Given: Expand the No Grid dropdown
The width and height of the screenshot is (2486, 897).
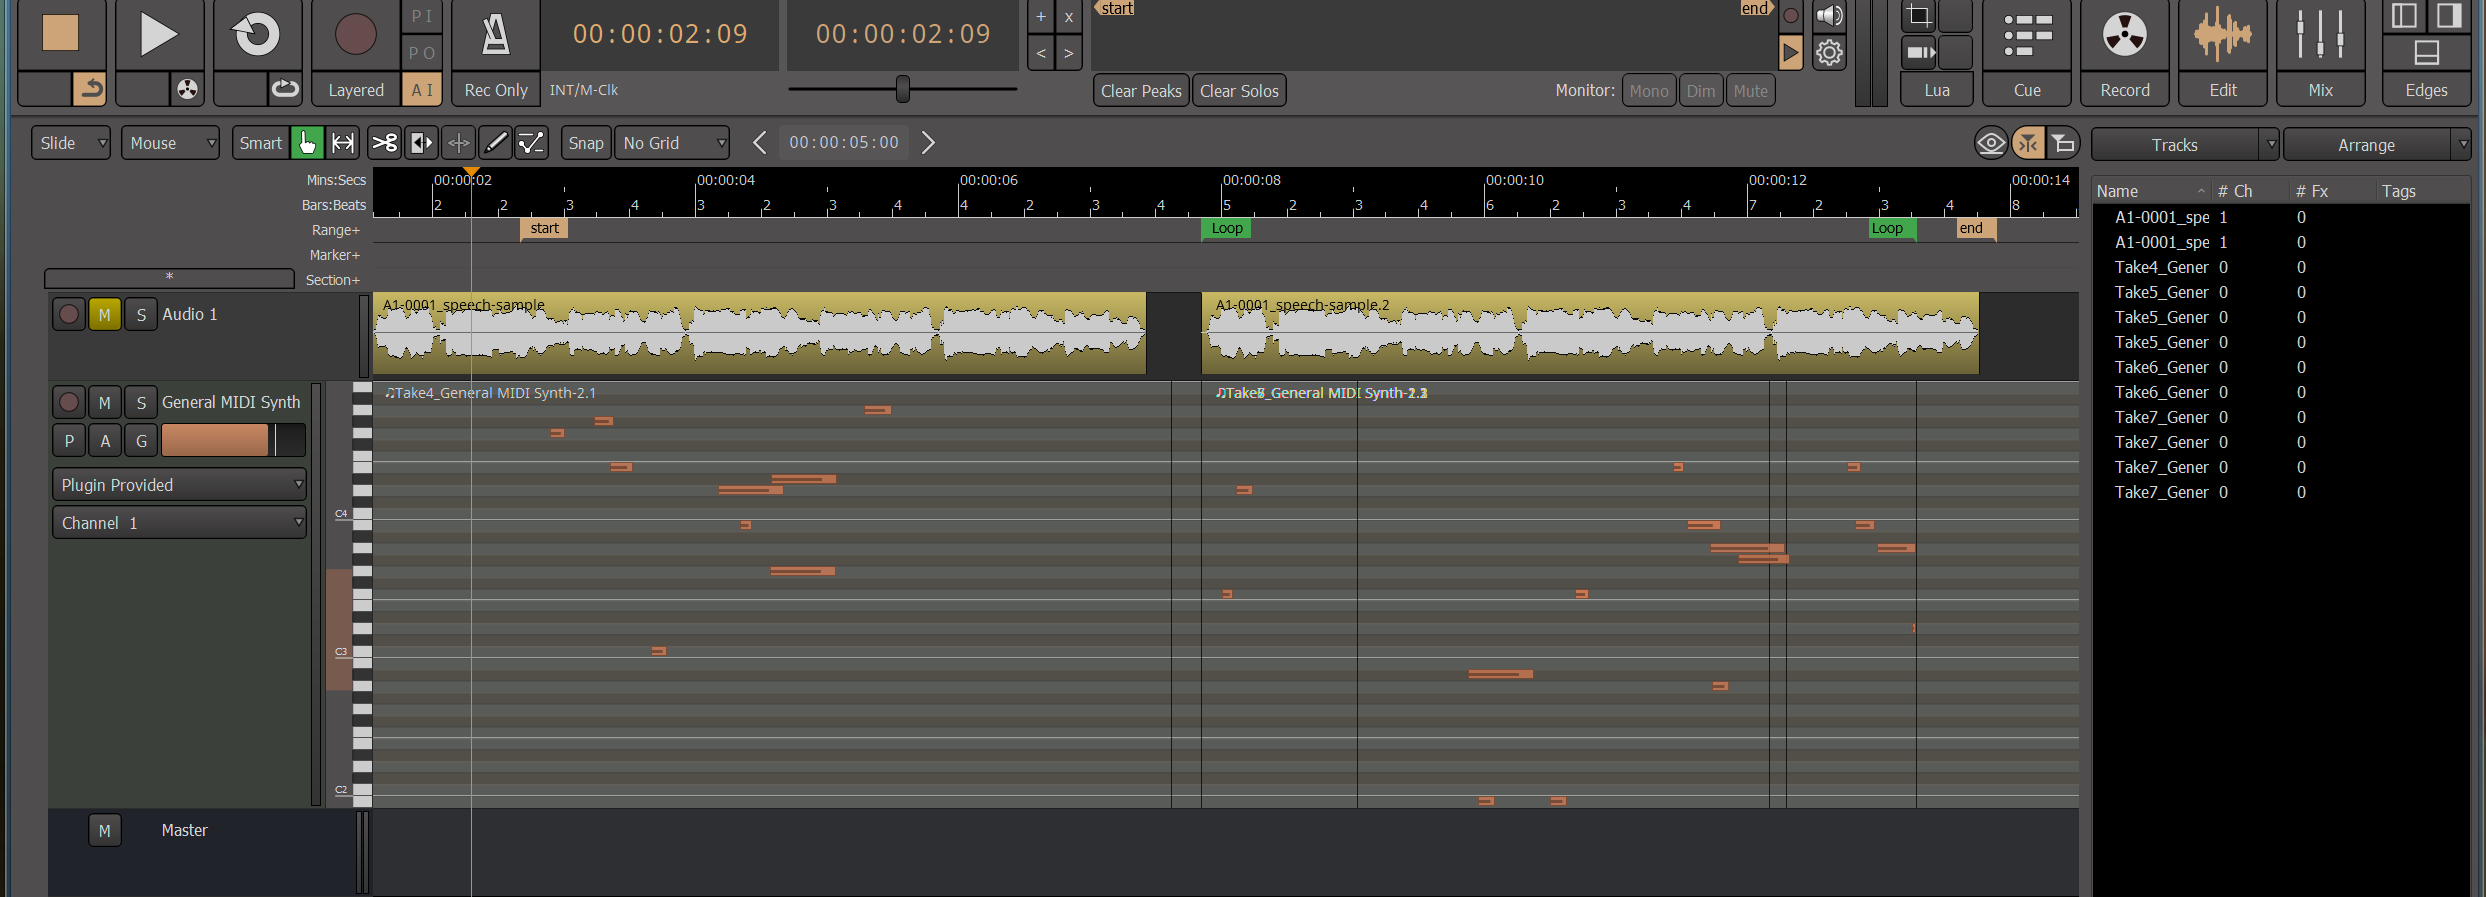Looking at the screenshot, I should (x=672, y=143).
